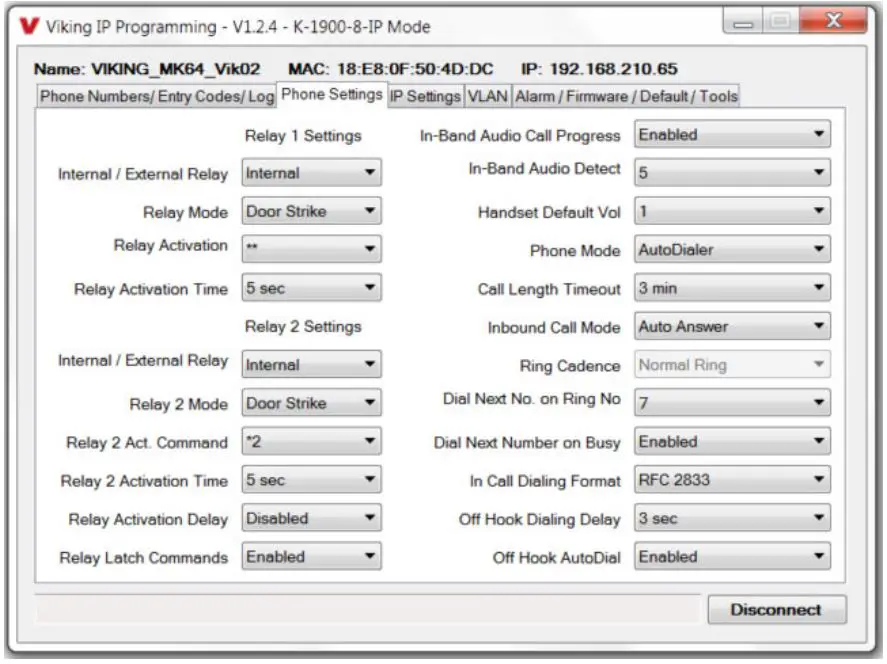Open the Internal/External Relay dropdown under Relay 1
887x664 pixels.
point(312,172)
